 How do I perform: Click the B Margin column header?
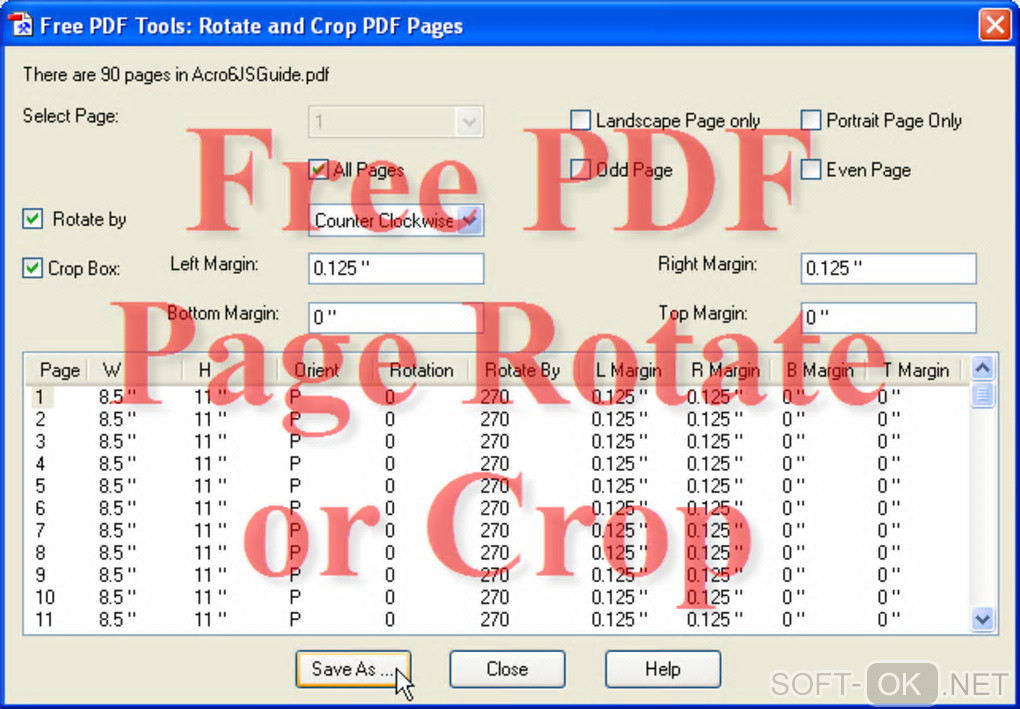click(819, 370)
